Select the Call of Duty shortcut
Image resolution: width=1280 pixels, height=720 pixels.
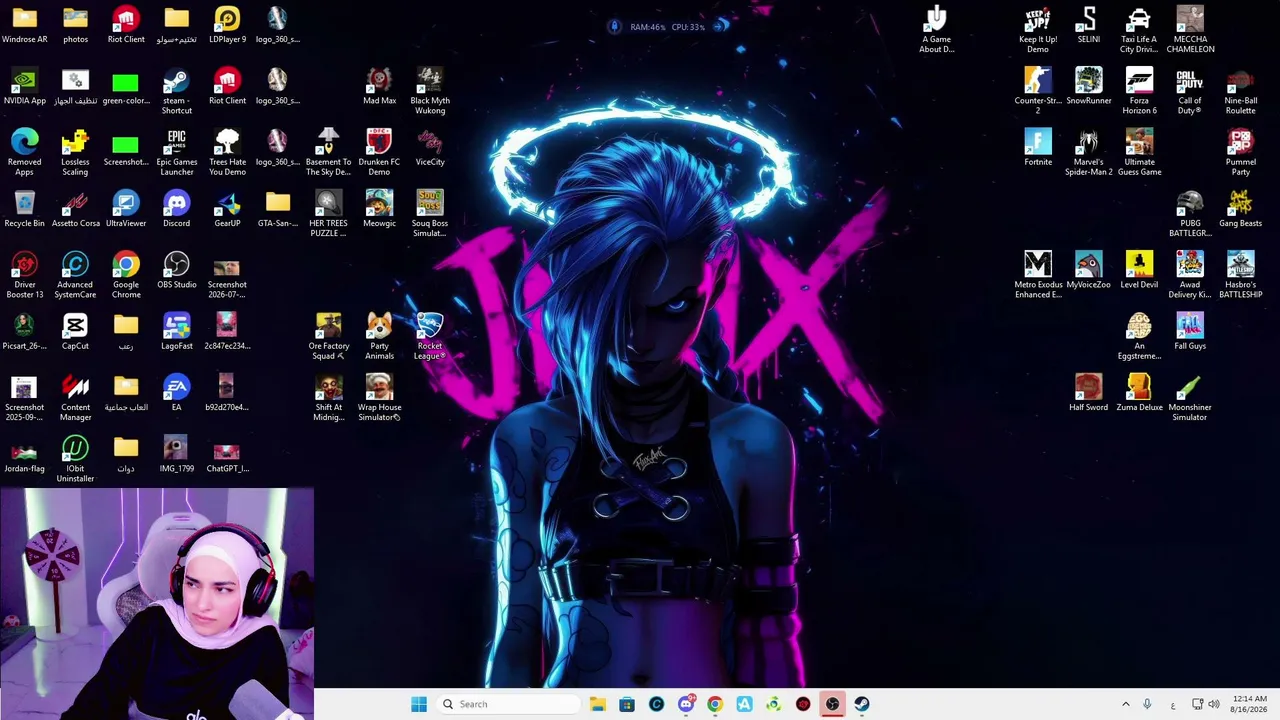tap(1190, 92)
